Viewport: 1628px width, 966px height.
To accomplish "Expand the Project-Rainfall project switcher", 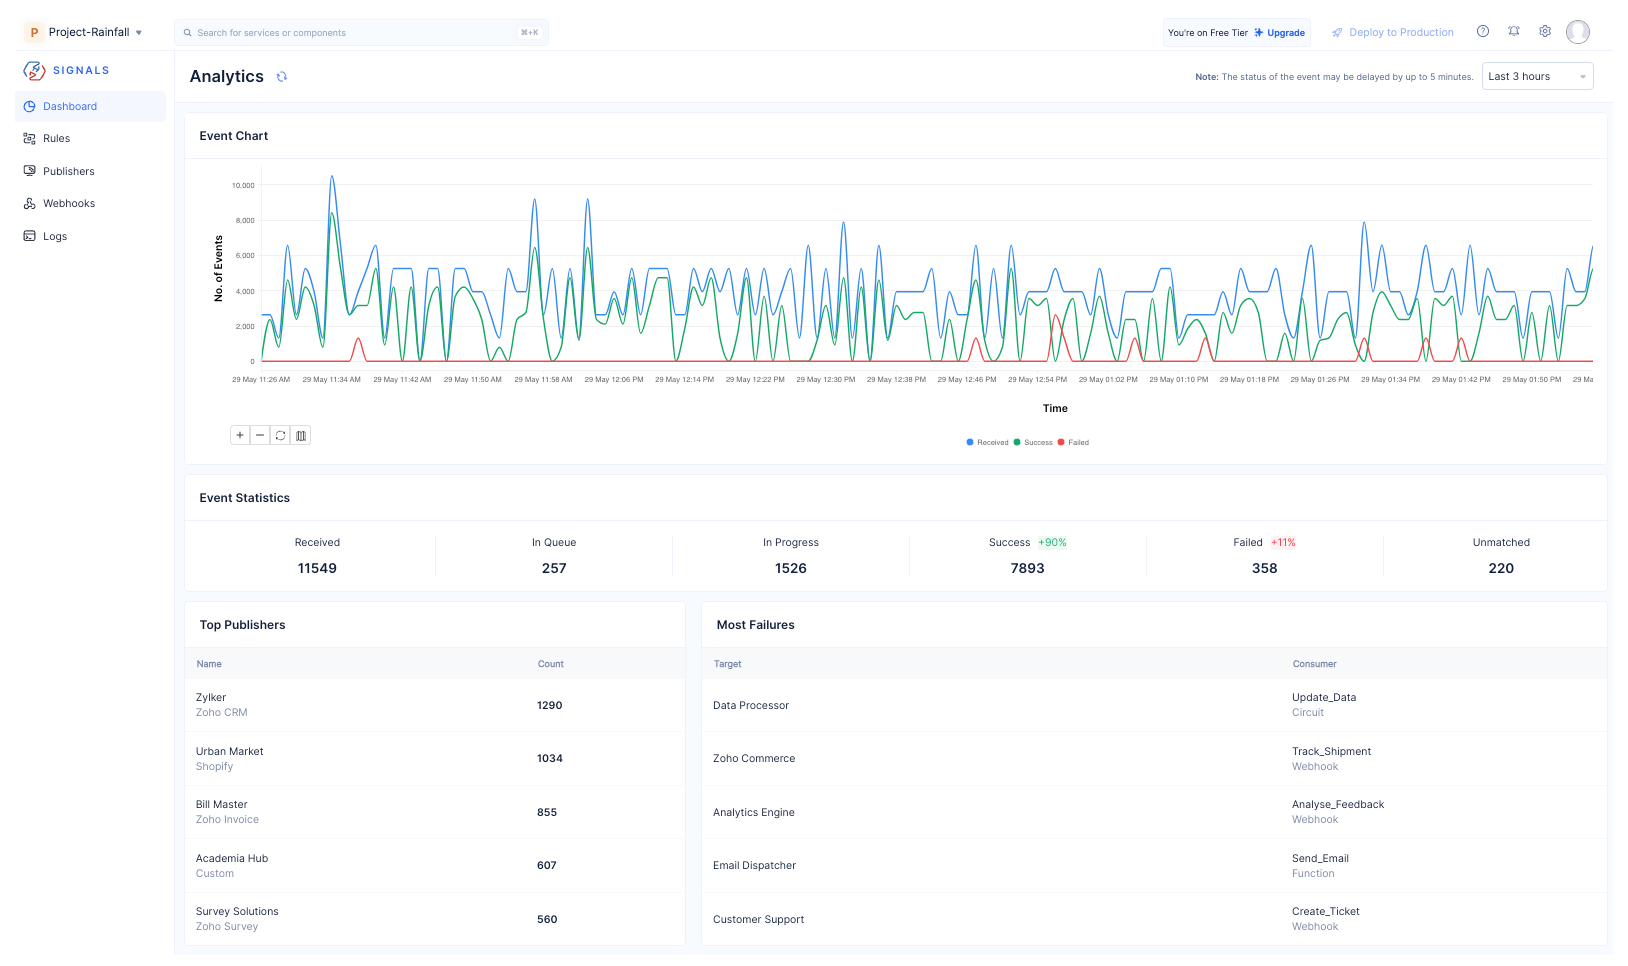I will click(x=89, y=32).
